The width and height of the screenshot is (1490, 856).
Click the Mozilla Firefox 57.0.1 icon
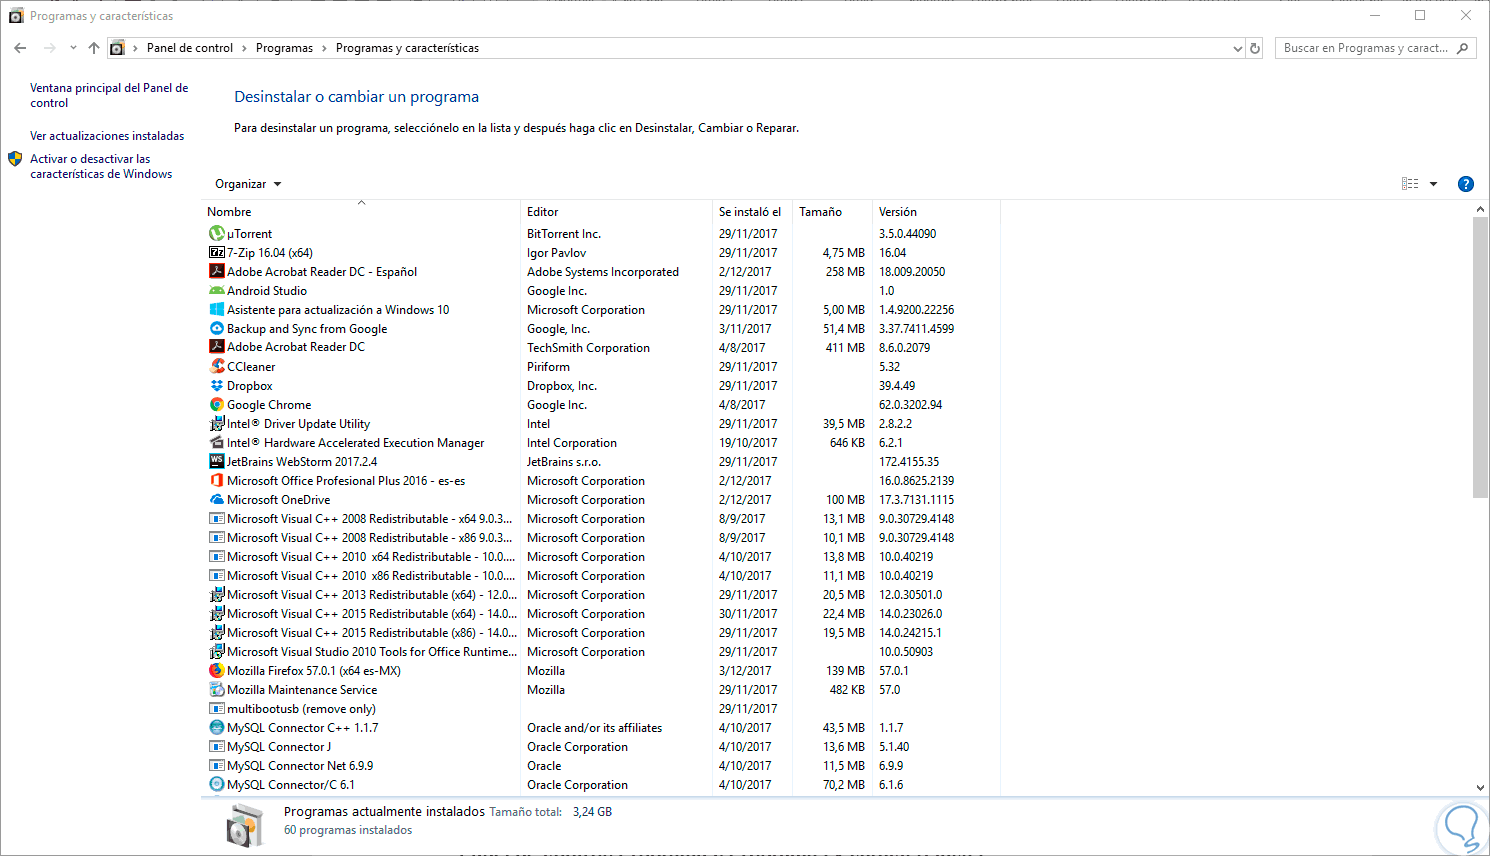pos(216,671)
